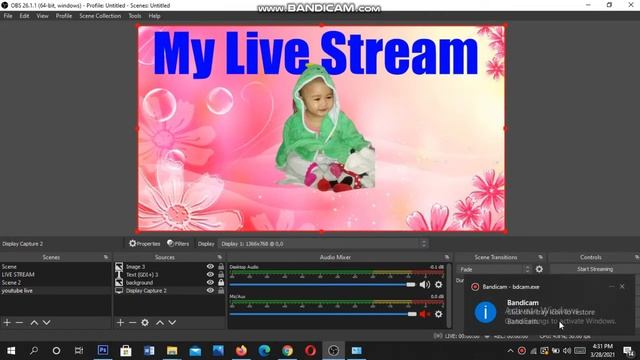Hide the background source
The width and height of the screenshot is (640, 360).
210,282
